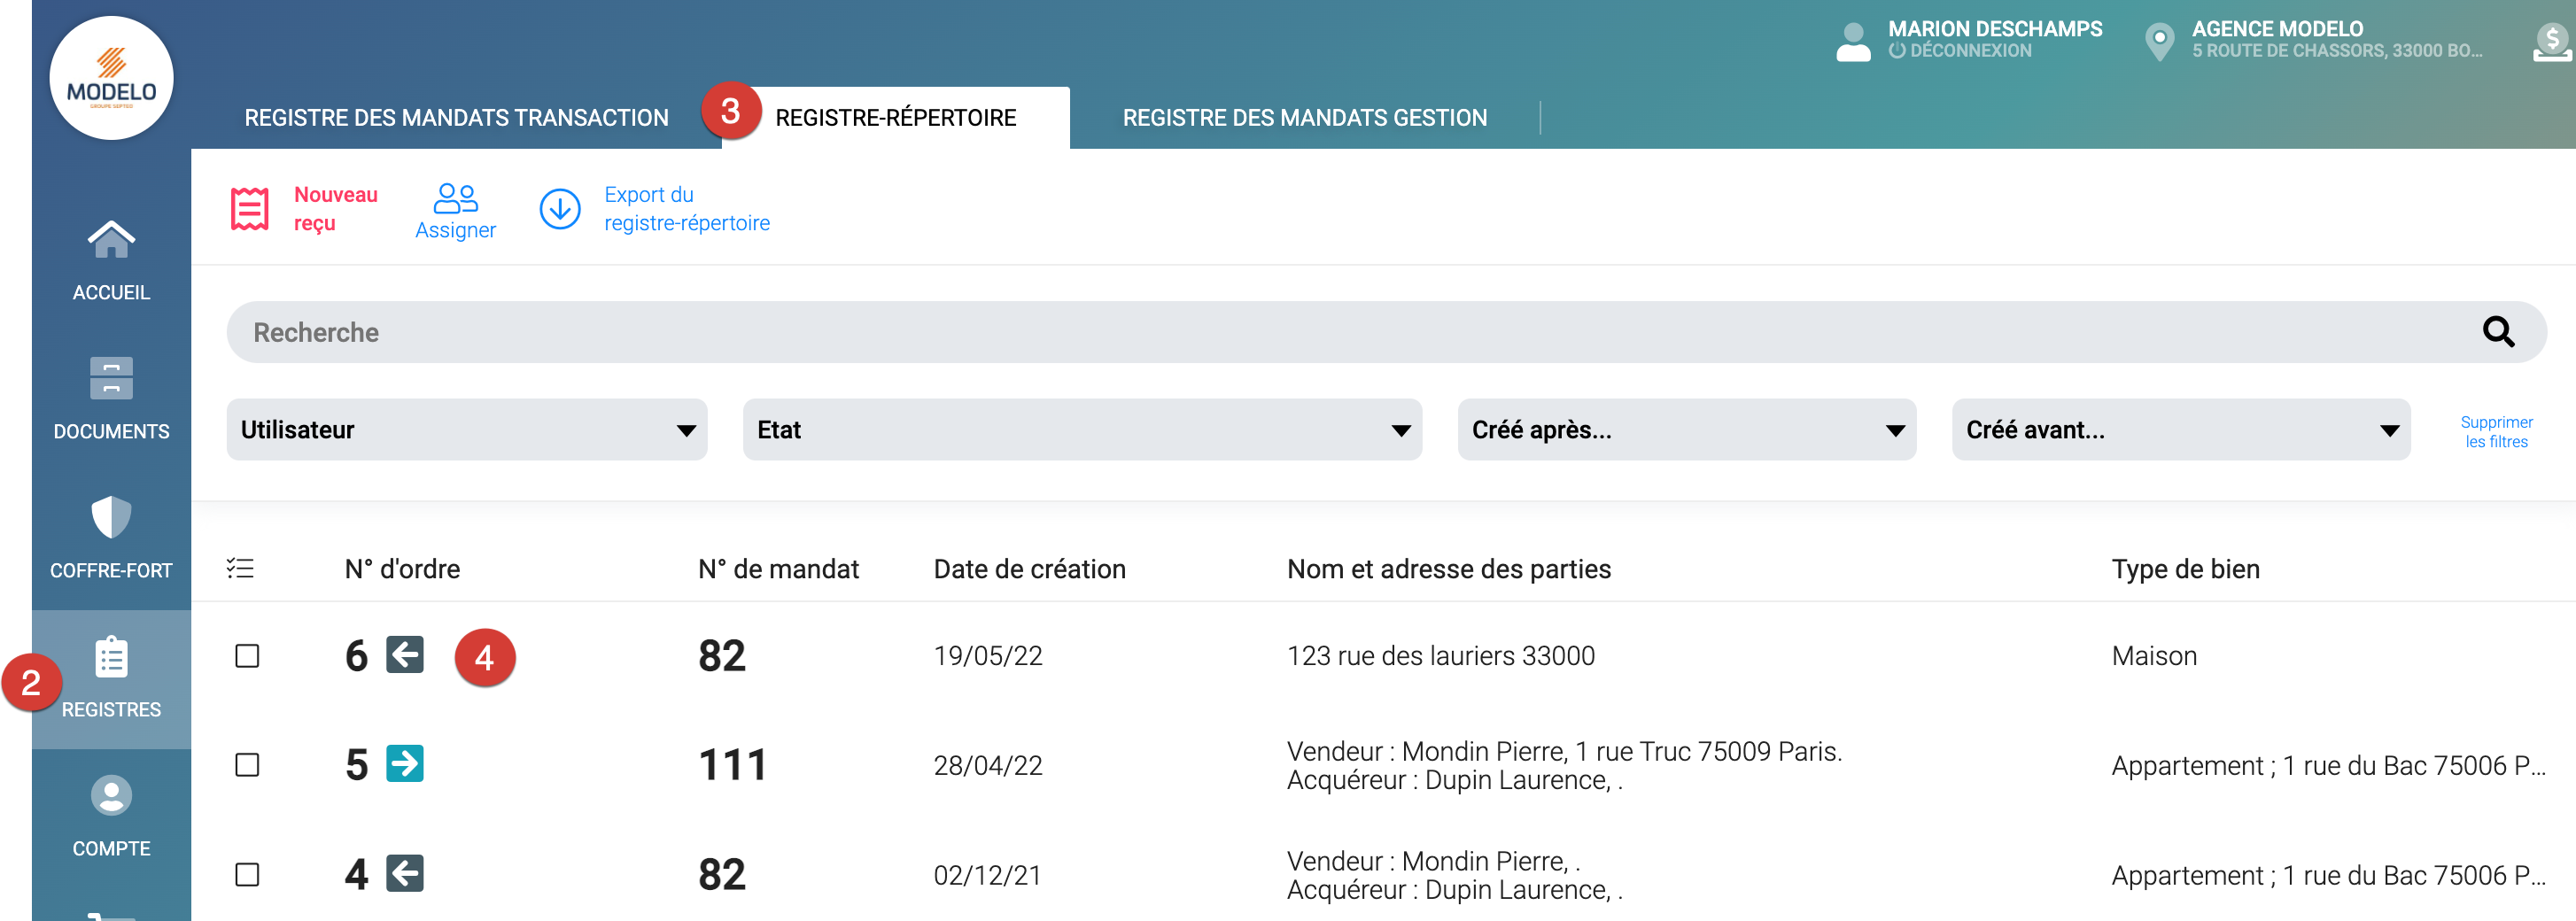This screenshot has height=921, width=2576.
Task: Click the Nouveau reçu receipt icon
Action: [250, 209]
